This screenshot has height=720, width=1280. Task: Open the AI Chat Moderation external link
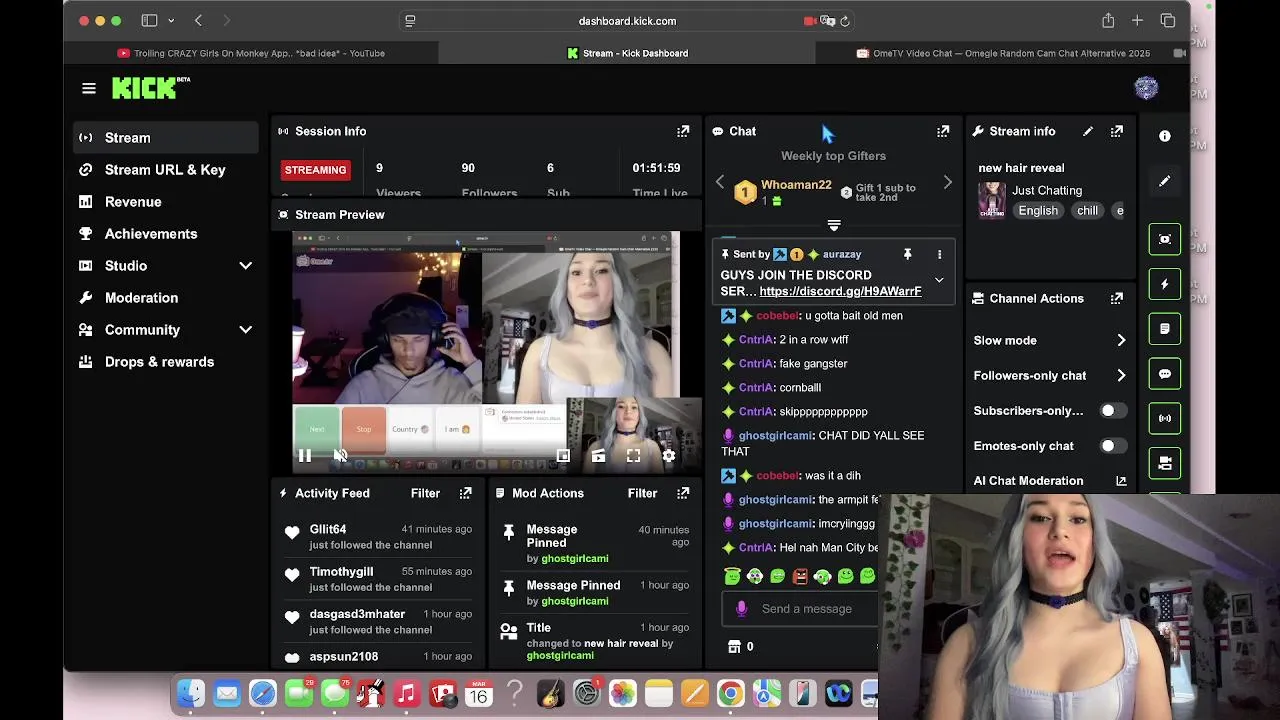click(x=1121, y=481)
